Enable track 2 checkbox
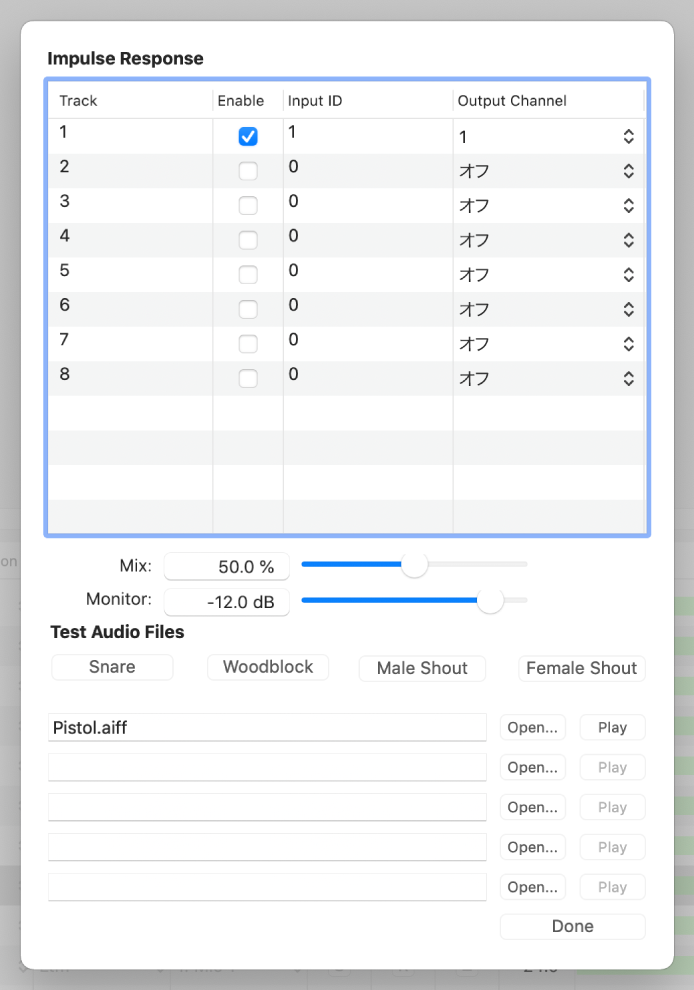The image size is (694, 990). 248,171
